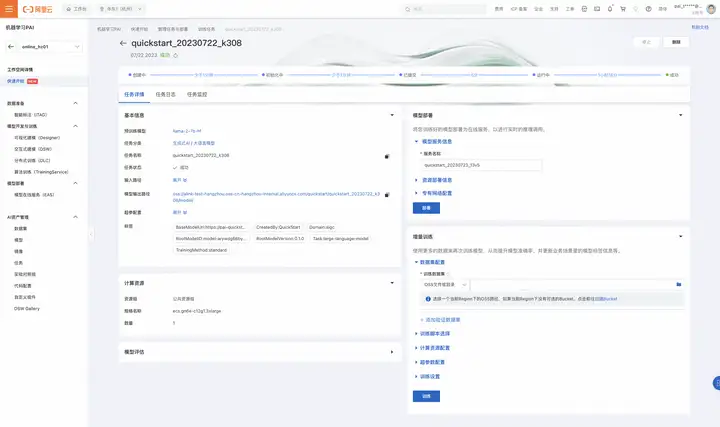Open the notification bell in top bar
720x427 pixels.
[610, 9]
